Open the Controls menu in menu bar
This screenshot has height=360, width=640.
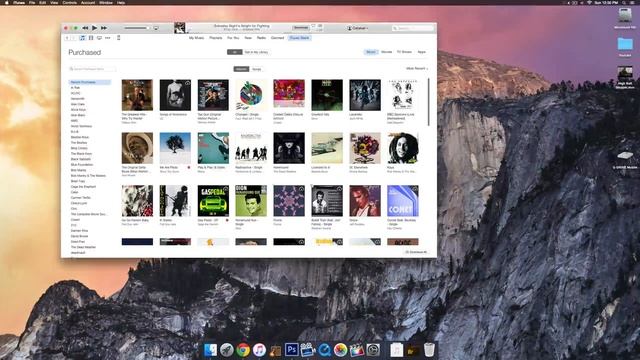[70, 2]
